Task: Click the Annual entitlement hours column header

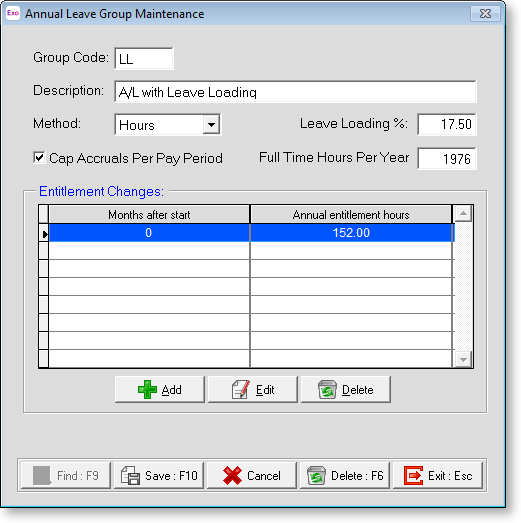Action: [351, 215]
